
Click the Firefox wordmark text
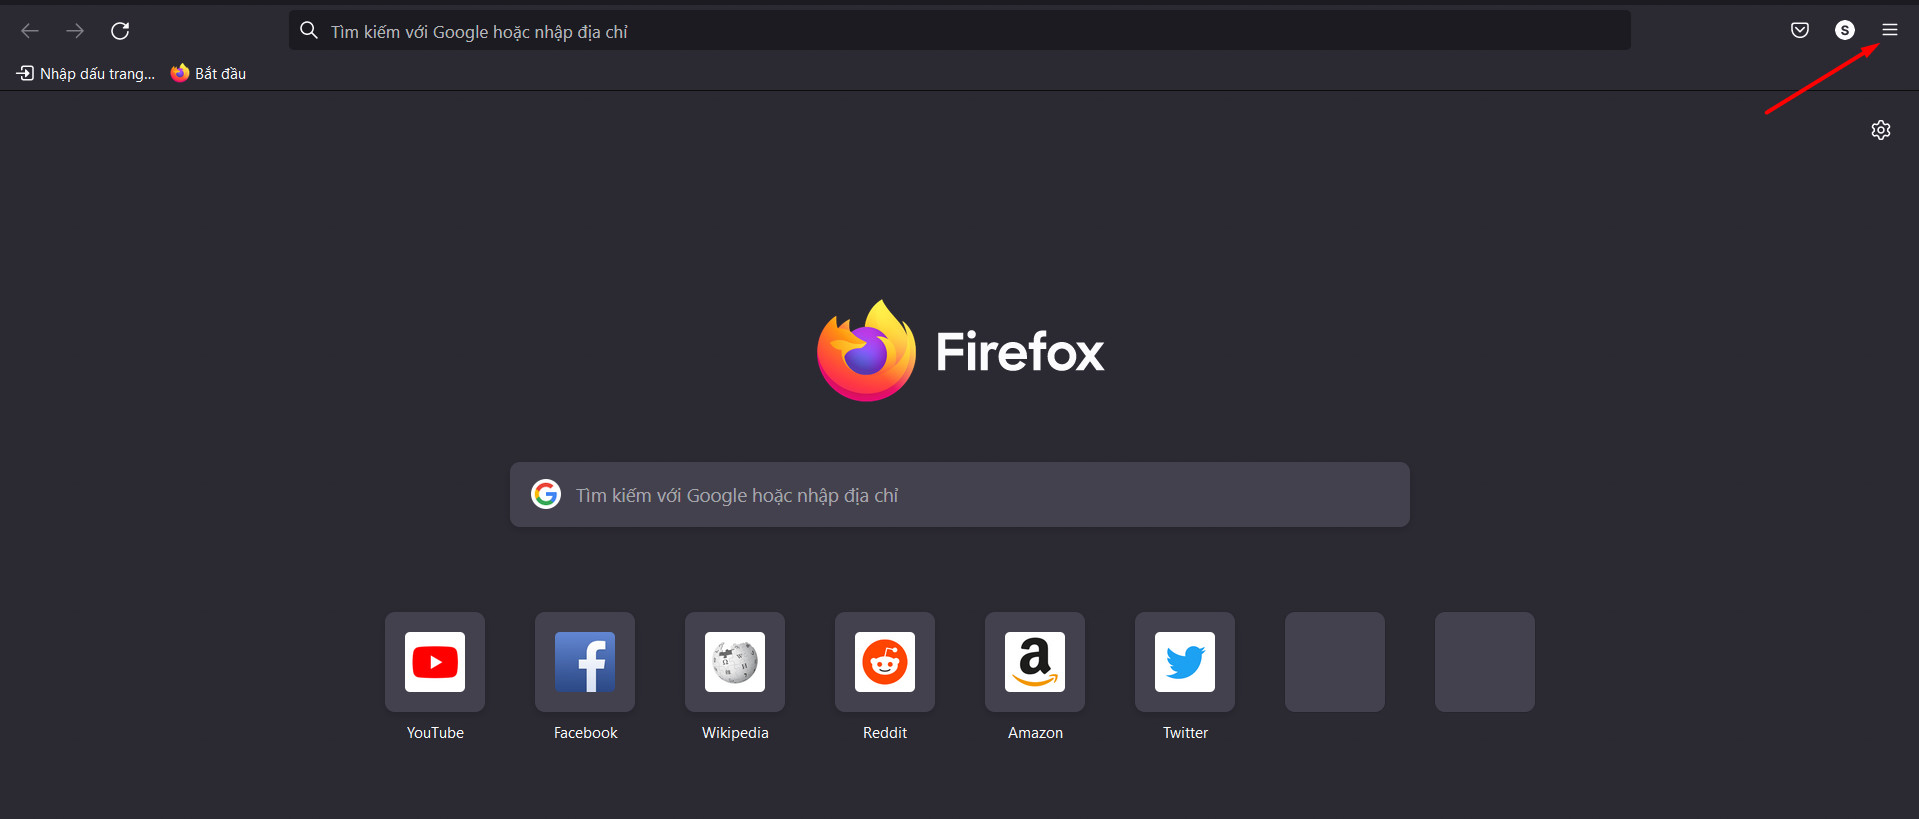1020,352
